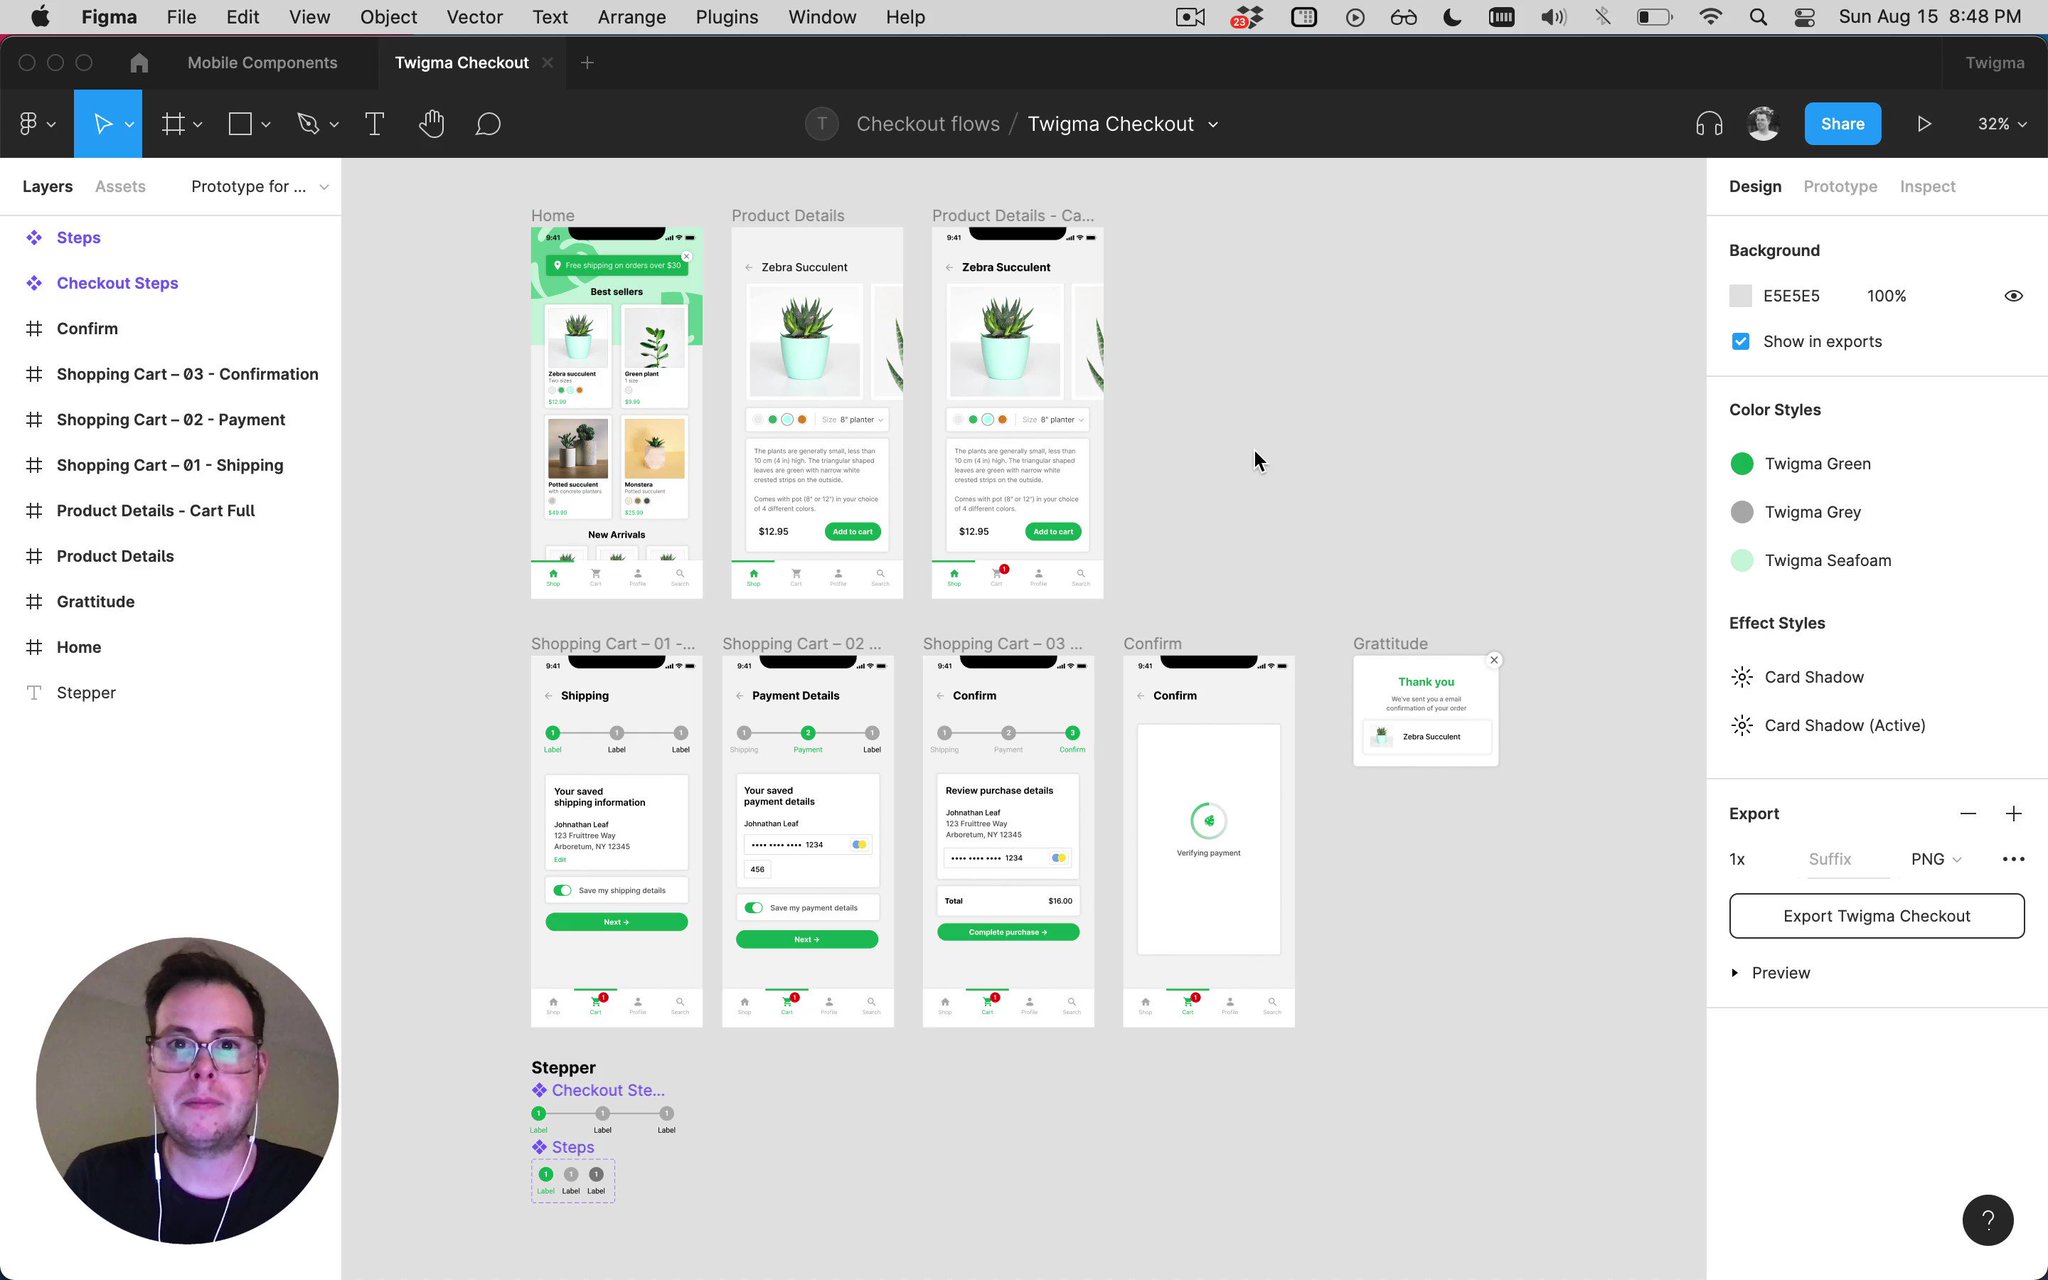Screen dimensions: 2048x1280
Task: Select the Grattitude frame in the Layers panel
Action: (95, 601)
